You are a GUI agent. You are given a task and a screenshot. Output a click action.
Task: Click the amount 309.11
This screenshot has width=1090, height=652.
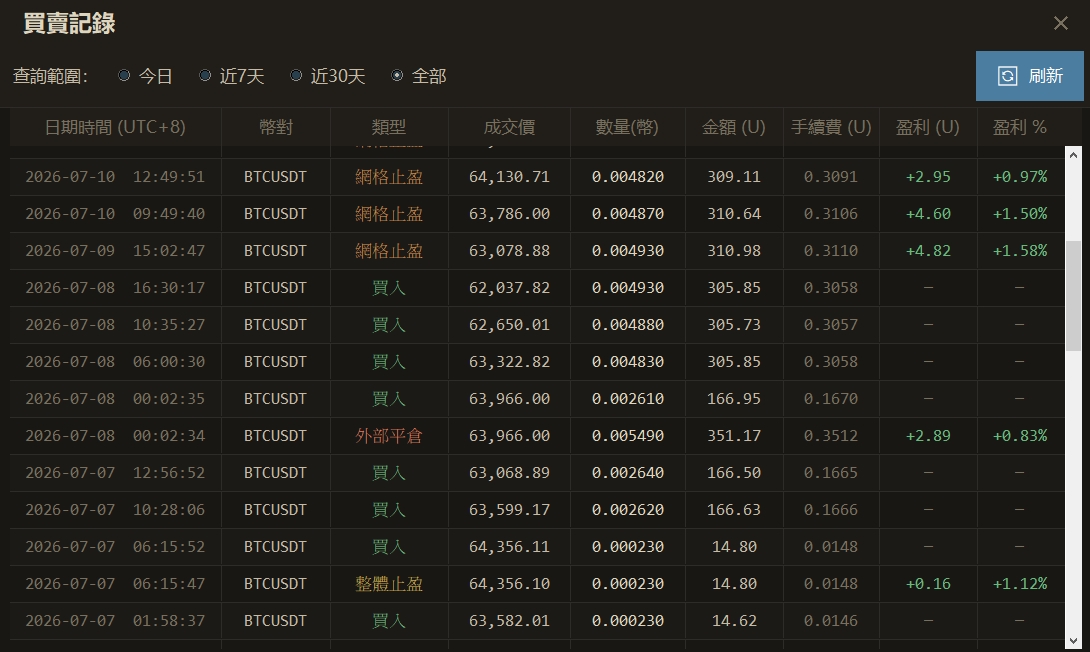click(x=734, y=177)
